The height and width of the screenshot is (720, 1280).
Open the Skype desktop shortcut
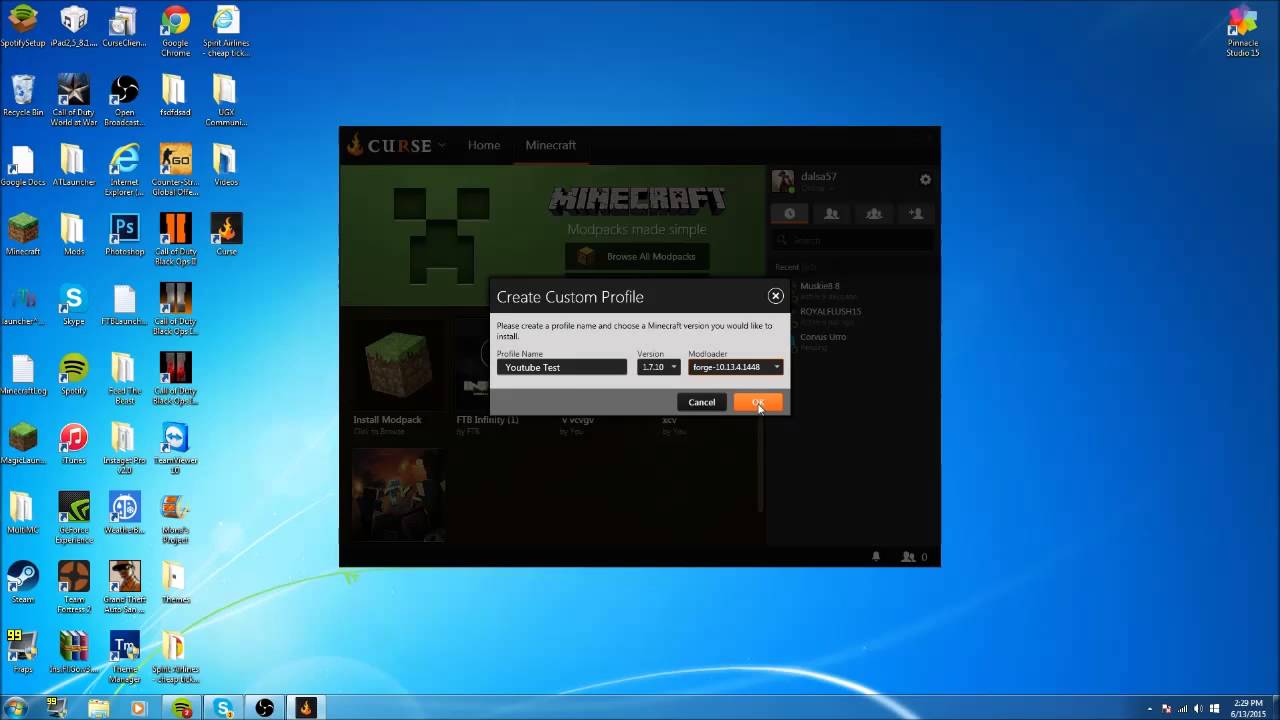[x=73, y=305]
